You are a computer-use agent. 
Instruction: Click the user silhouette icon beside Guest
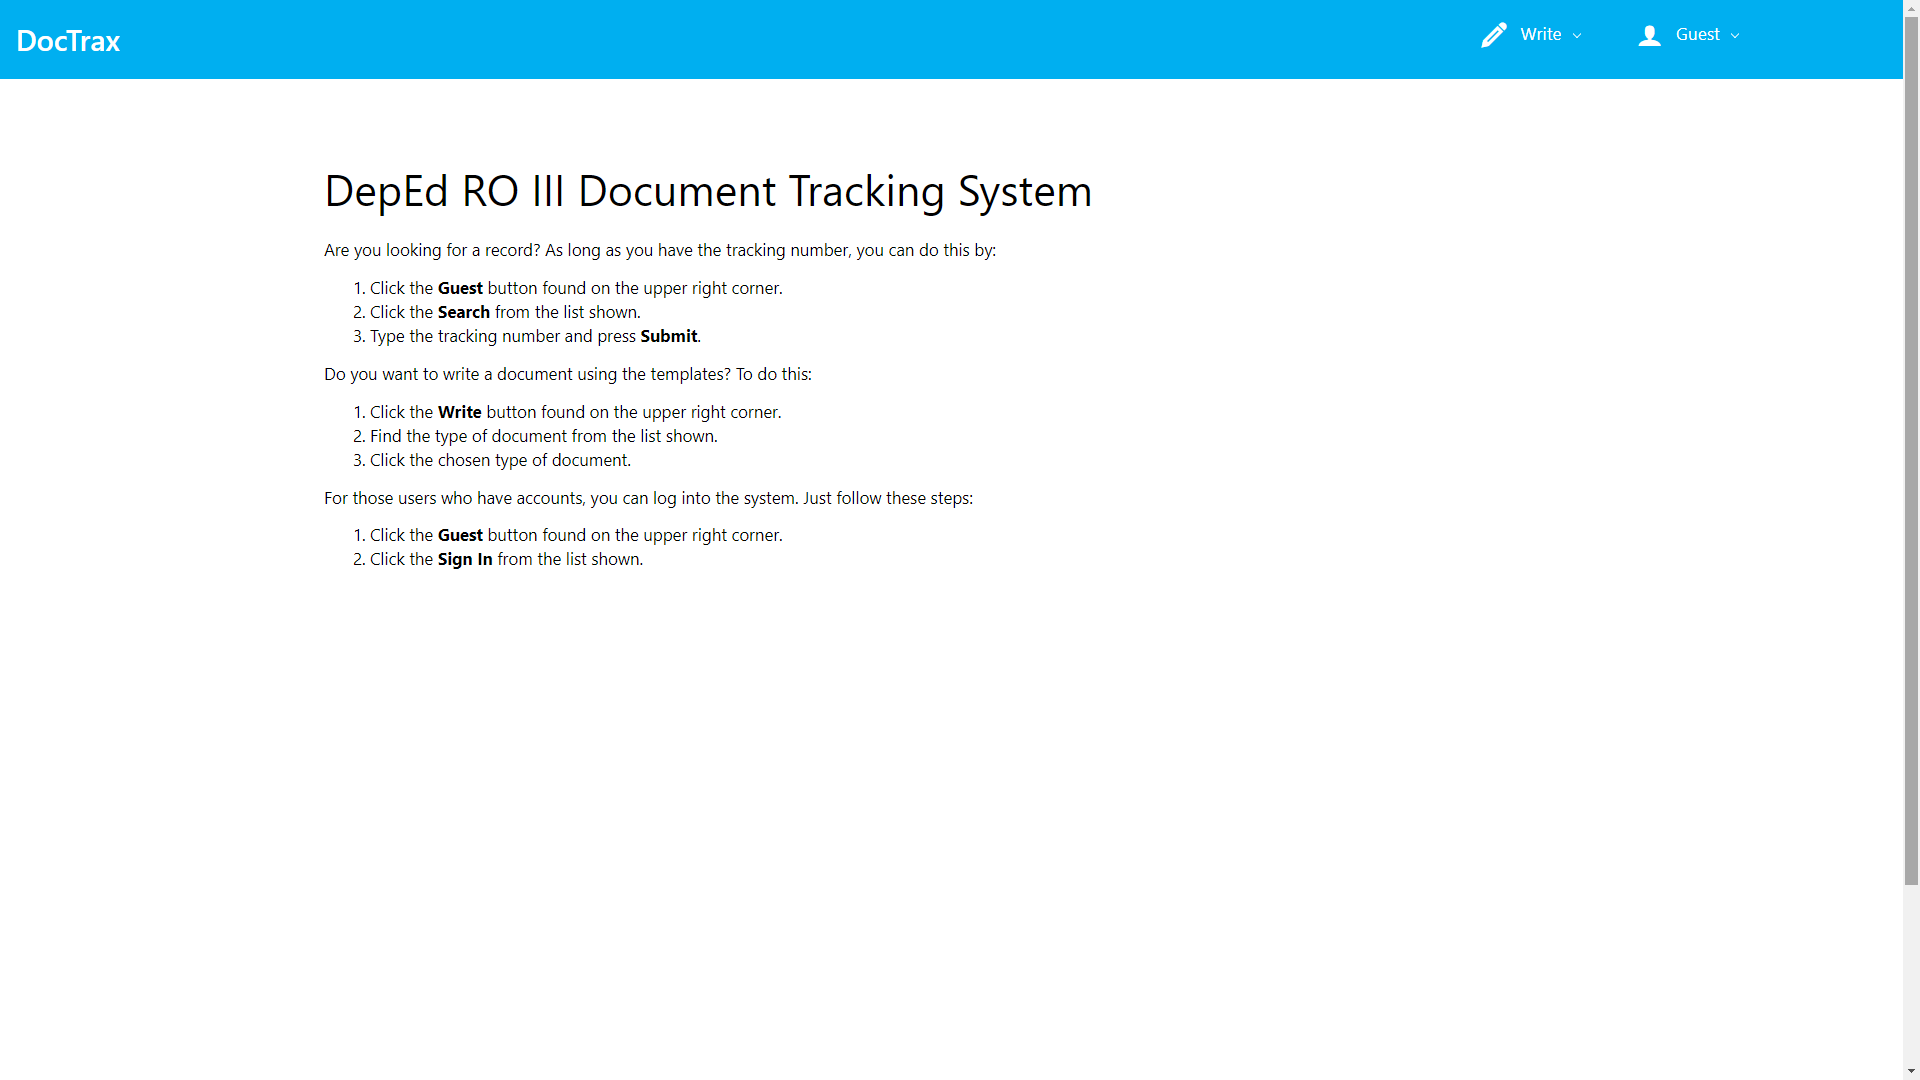click(1649, 36)
